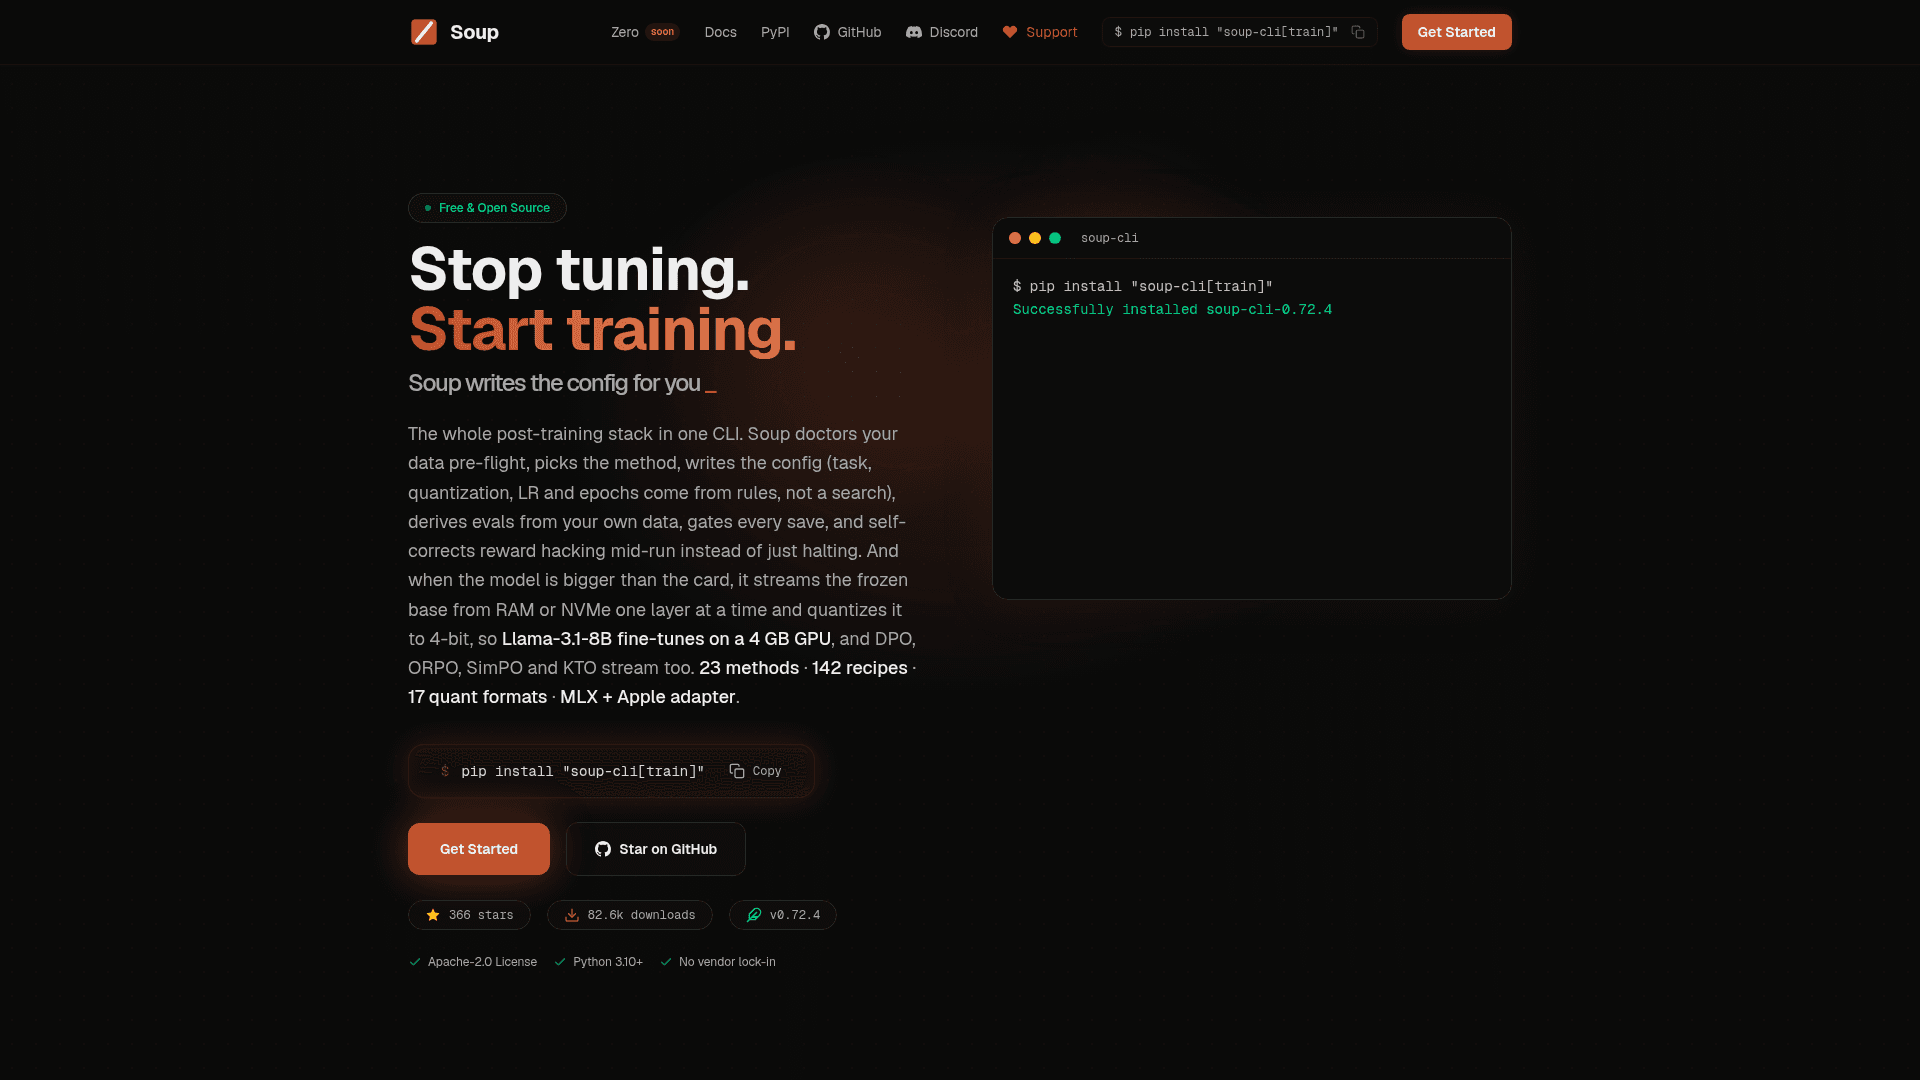
Task: Click the Discord icon in navbar
Action: click(914, 32)
